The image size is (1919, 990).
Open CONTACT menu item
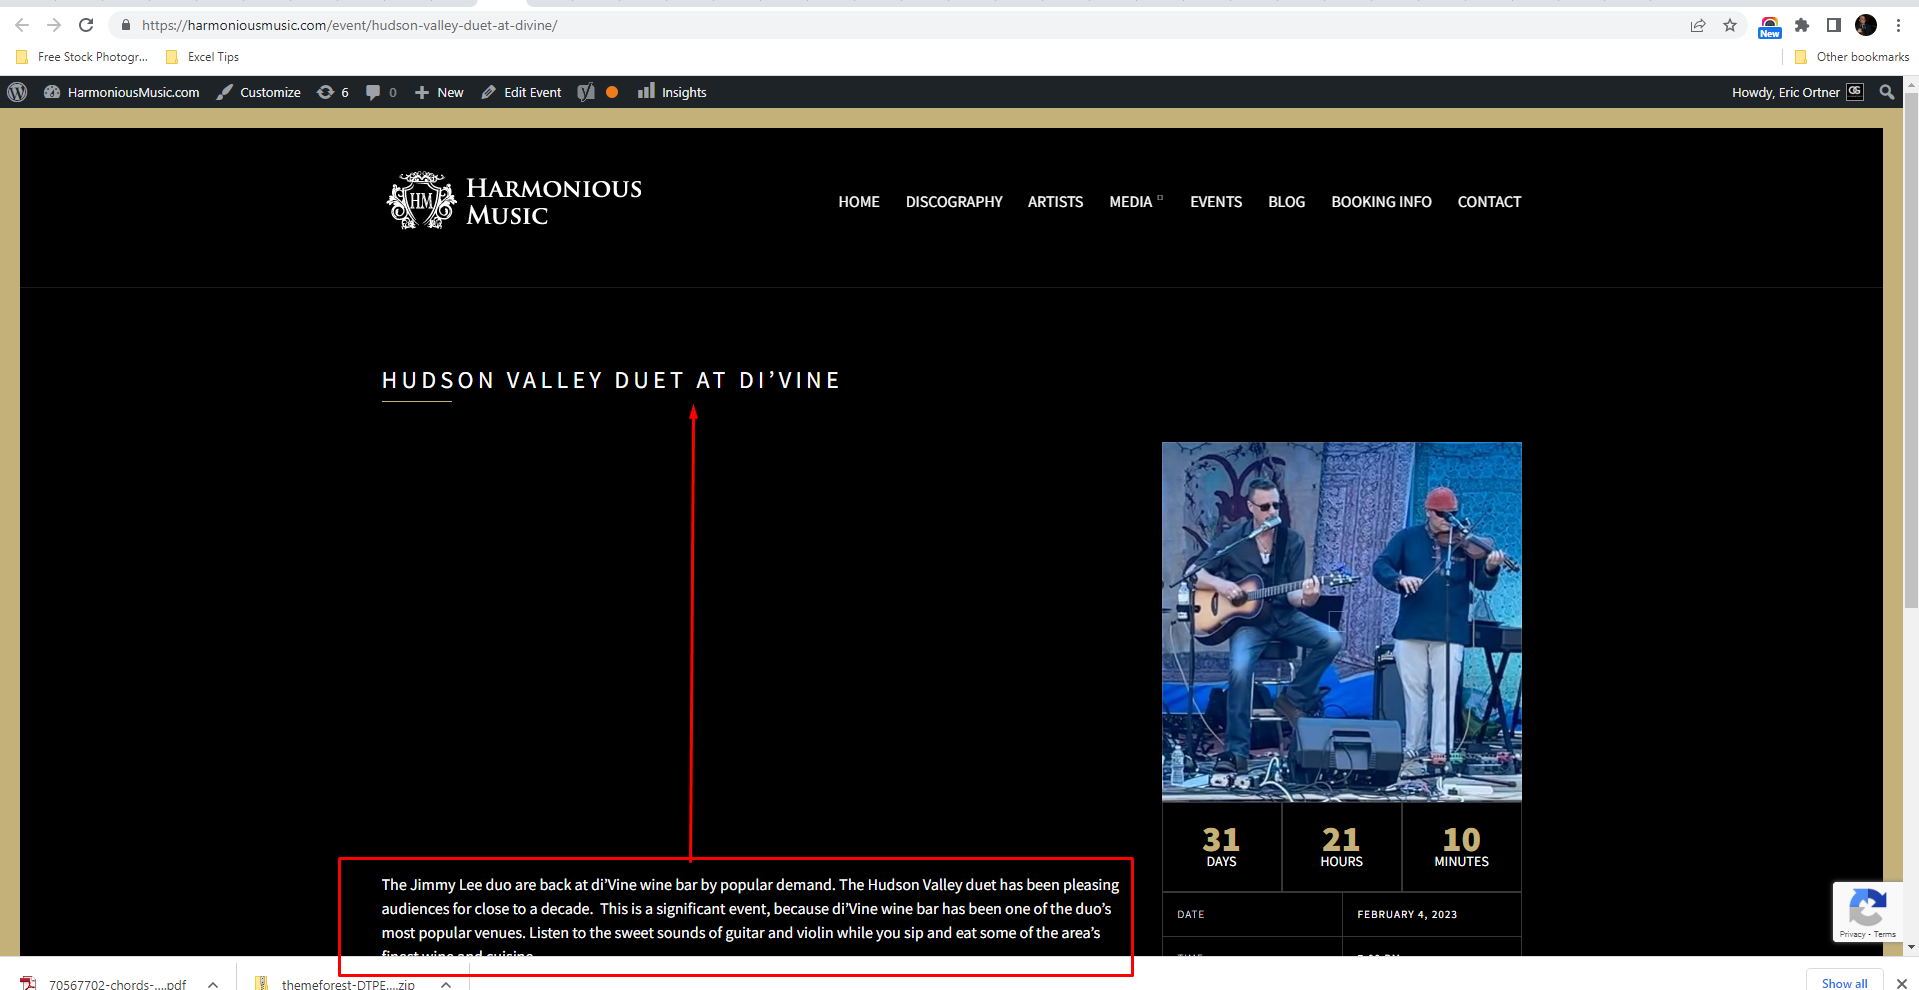1489,202
